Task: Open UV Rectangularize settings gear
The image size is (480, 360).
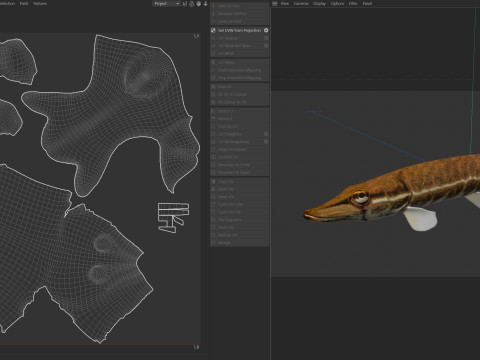Action: (266, 142)
